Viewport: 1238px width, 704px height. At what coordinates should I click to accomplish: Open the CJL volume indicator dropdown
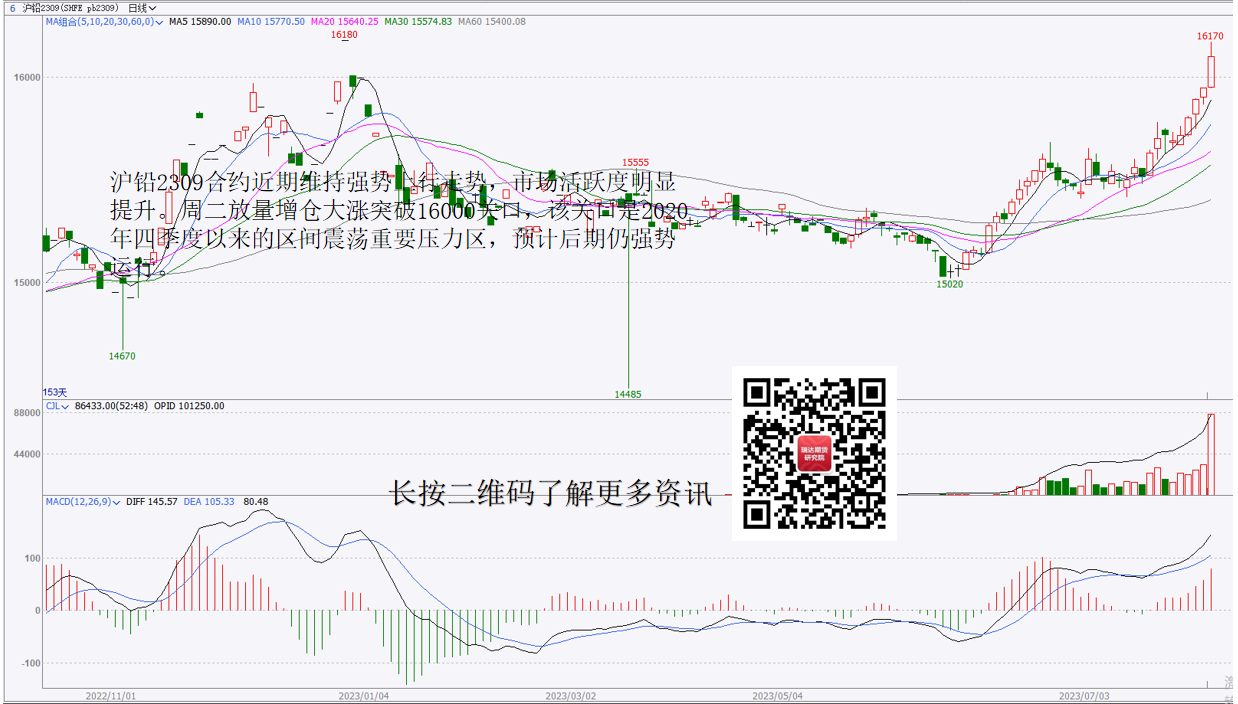[57, 406]
